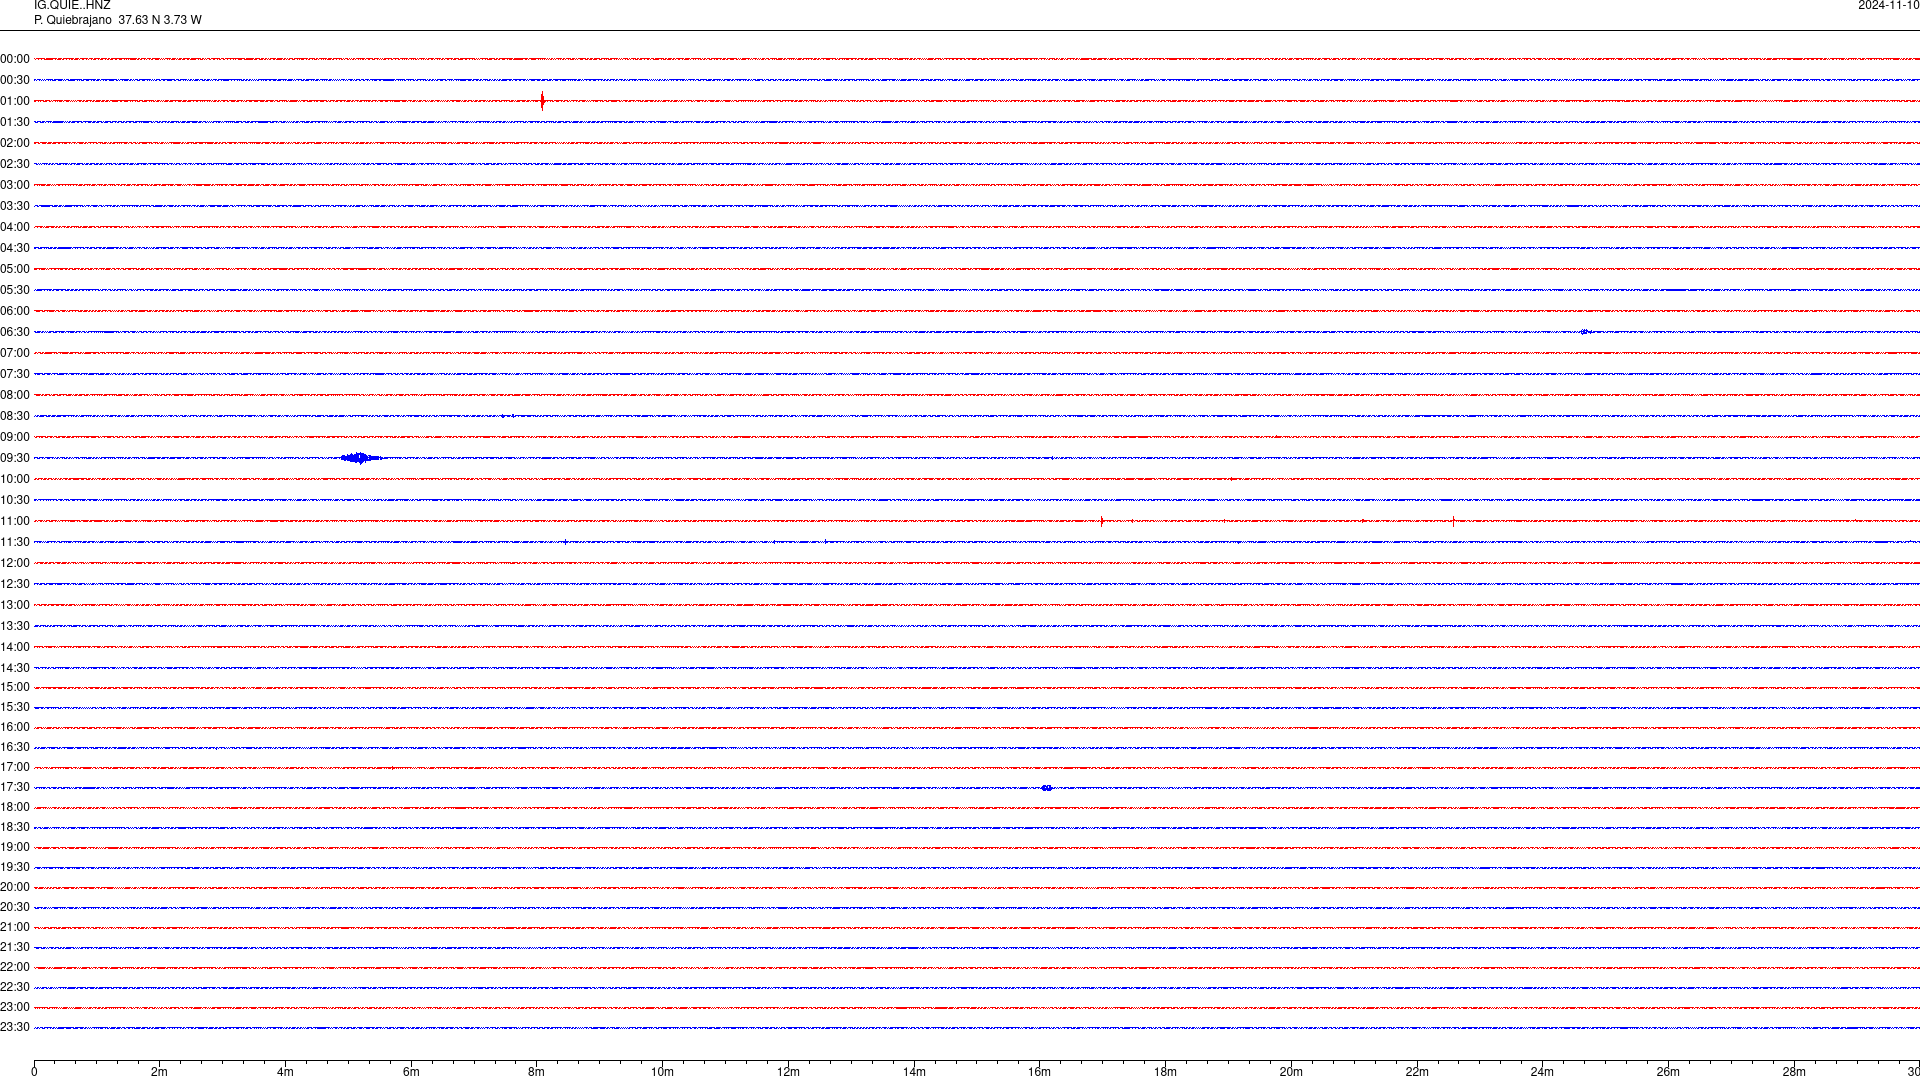Click the date 2024-11-10
This screenshot has width=1920, height=1080.
[1888, 5]
